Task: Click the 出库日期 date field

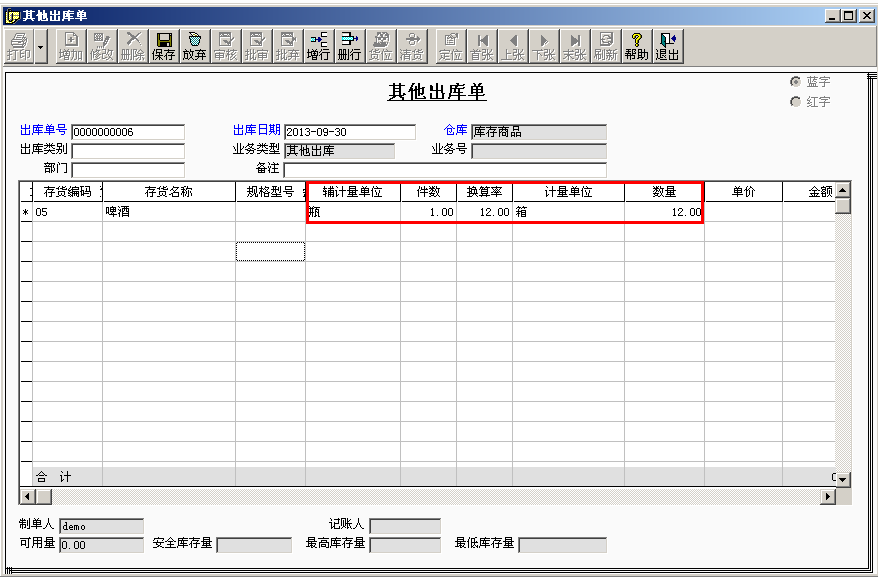Action: (350, 132)
